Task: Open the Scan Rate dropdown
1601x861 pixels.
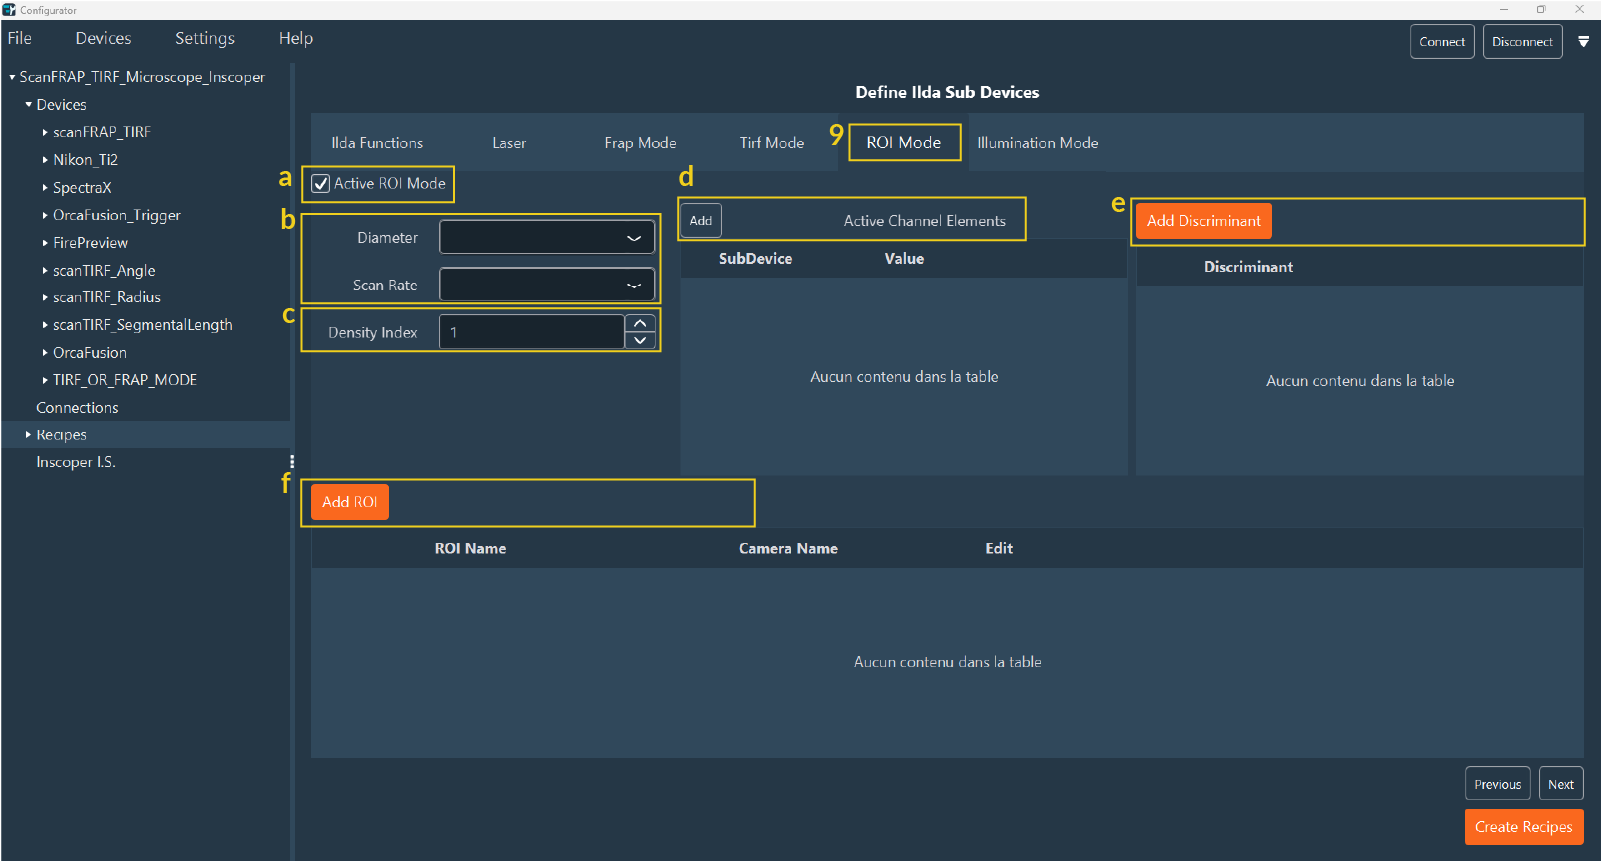Action: [x=547, y=285]
